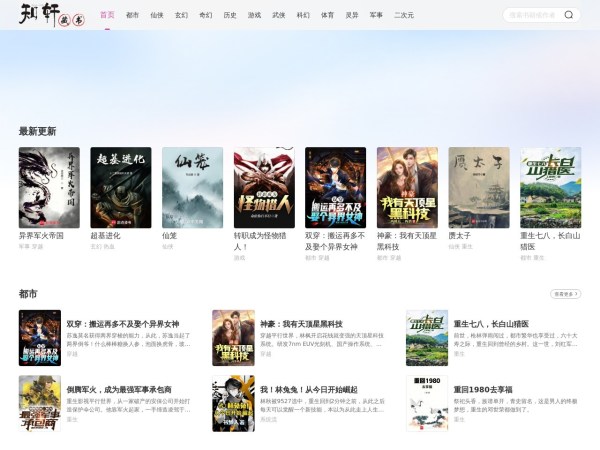Go to the 都市 category in the navigation
600x450 pixels.
pyautogui.click(x=132, y=16)
